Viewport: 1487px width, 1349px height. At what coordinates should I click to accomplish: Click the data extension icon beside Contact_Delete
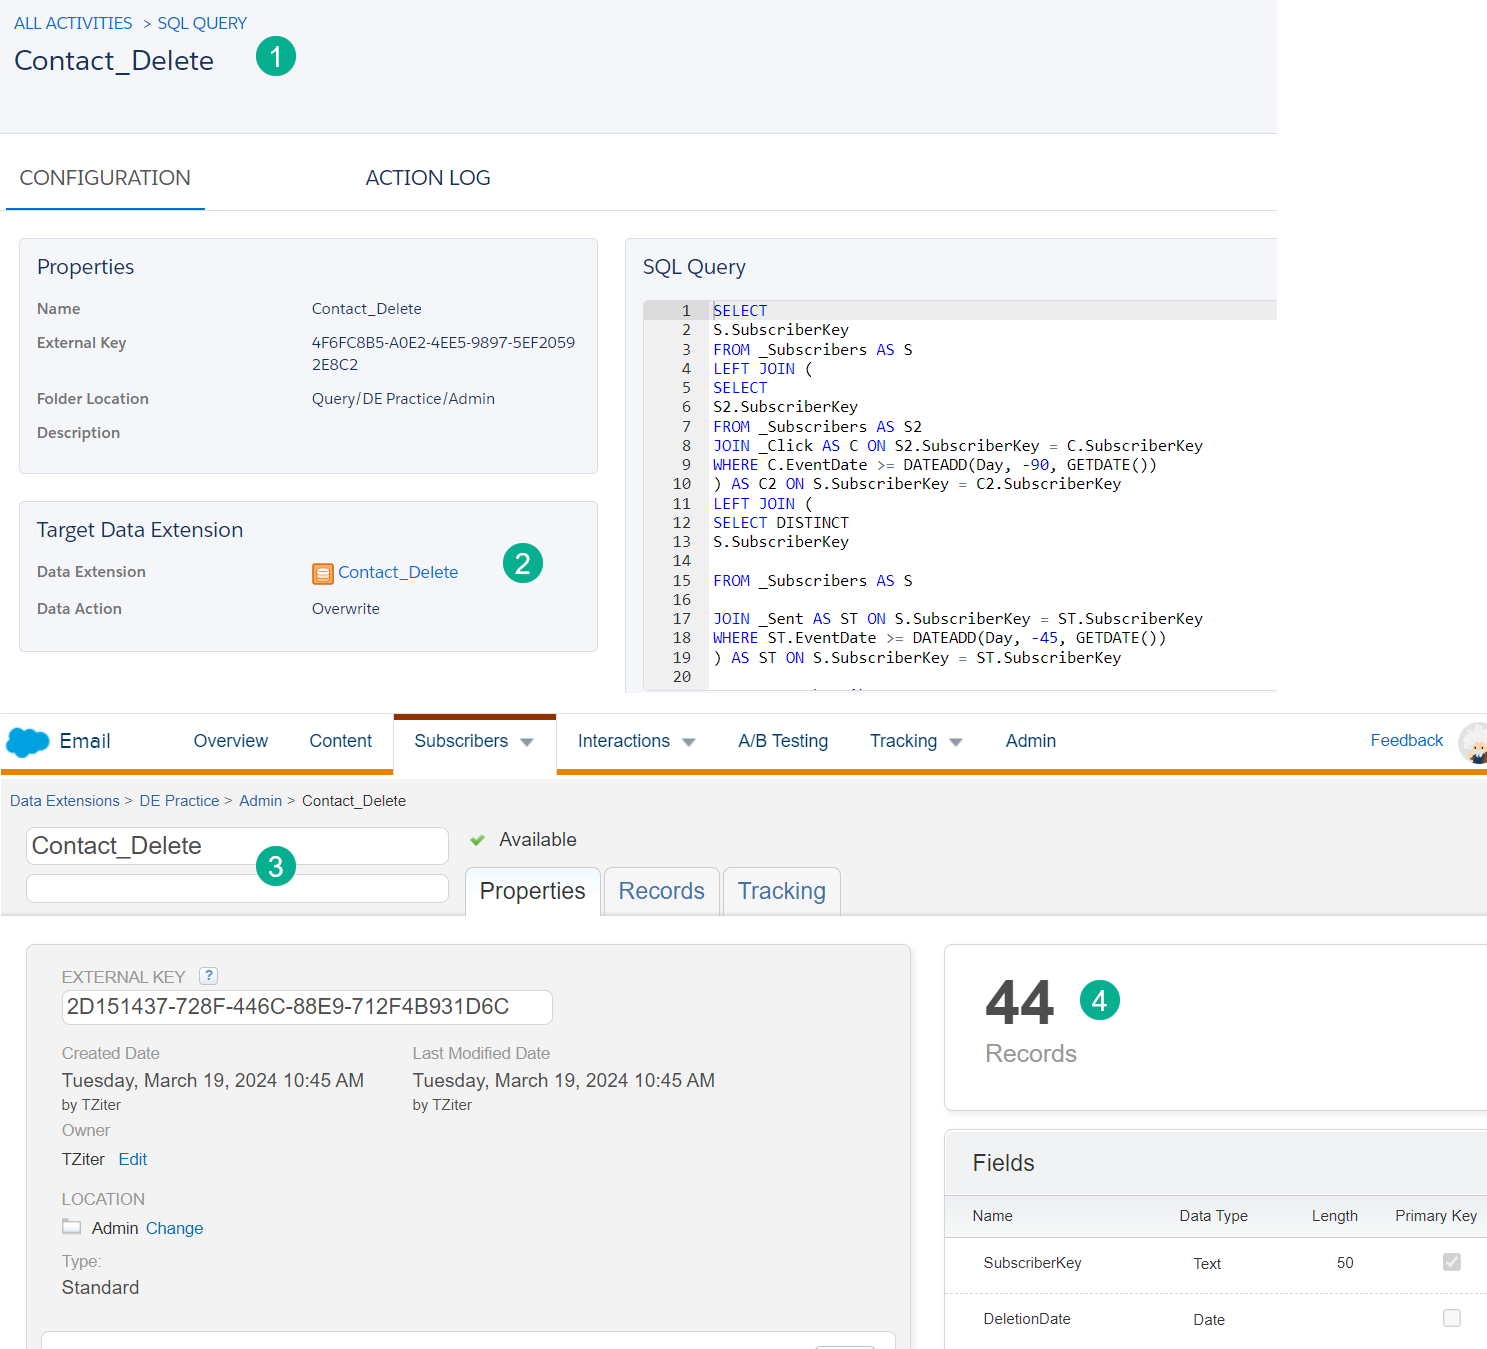[322, 572]
